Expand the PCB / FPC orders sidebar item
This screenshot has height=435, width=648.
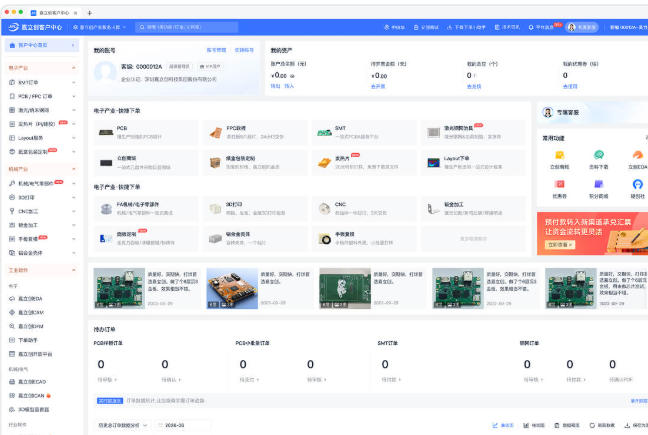click(41, 96)
